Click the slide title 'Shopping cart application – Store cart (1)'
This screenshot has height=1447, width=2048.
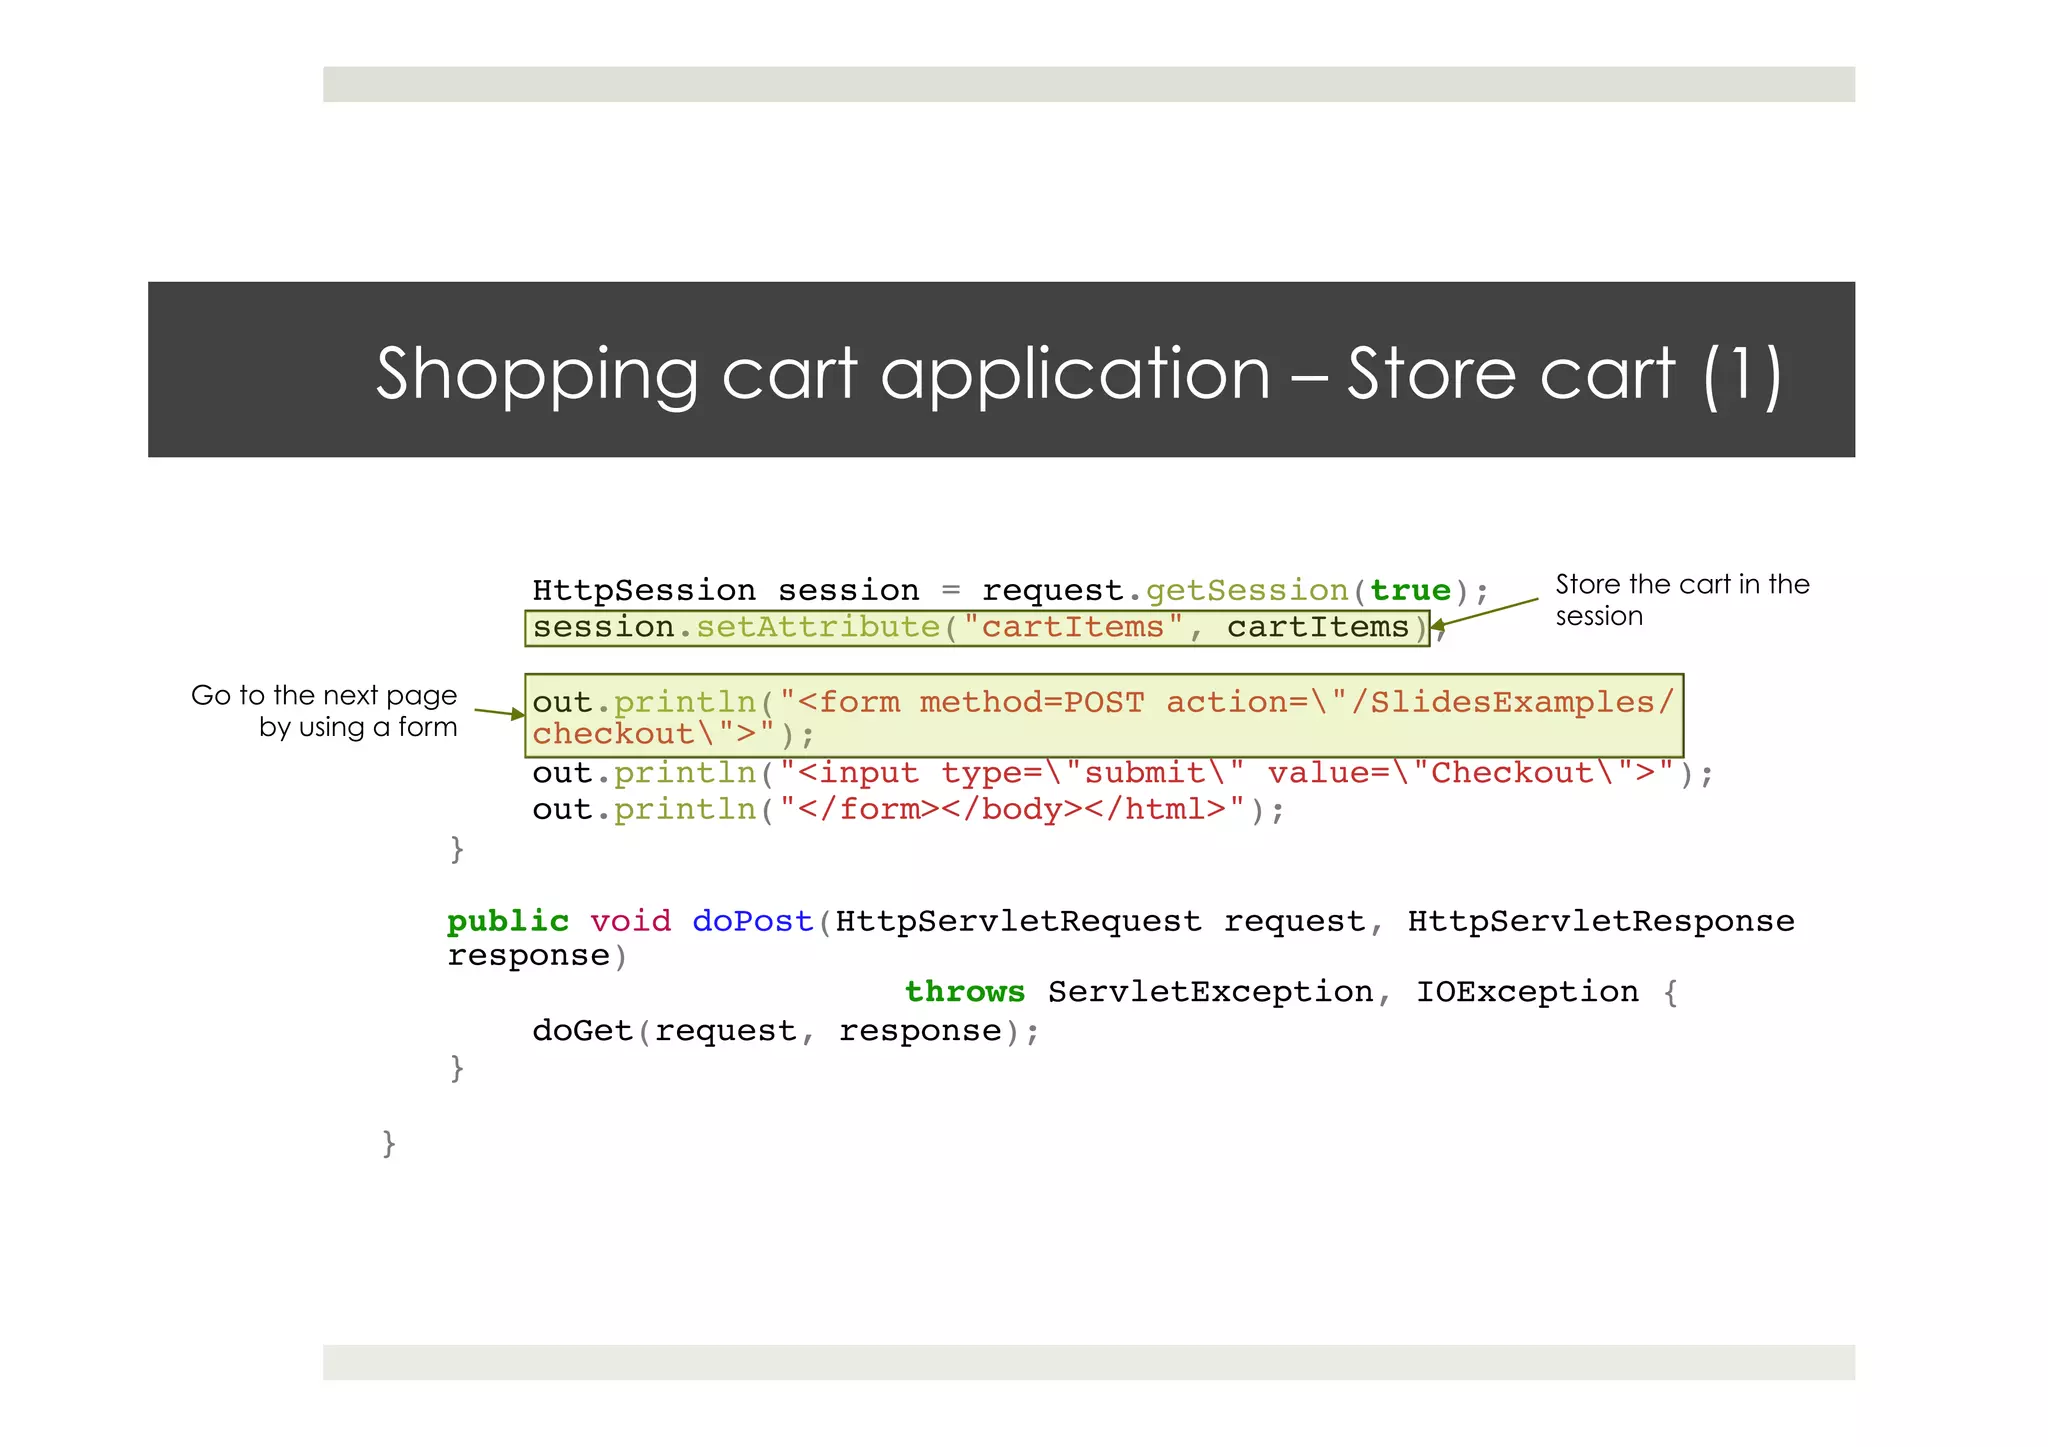pos(1078,374)
